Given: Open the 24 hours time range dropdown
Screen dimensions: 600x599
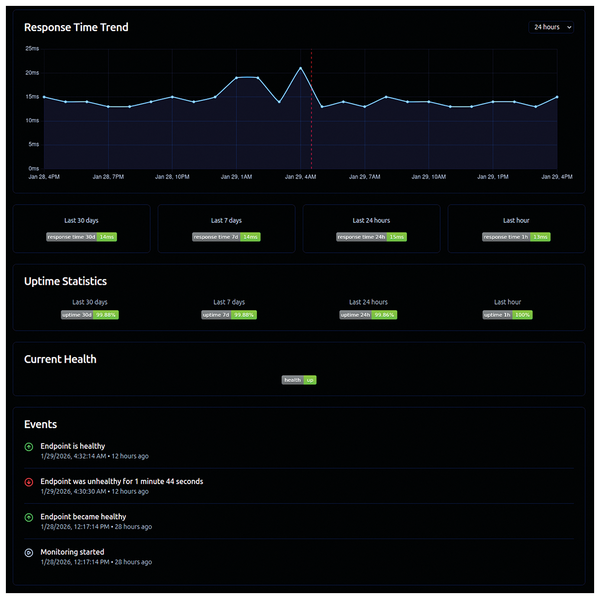Looking at the screenshot, I should pyautogui.click(x=551, y=27).
